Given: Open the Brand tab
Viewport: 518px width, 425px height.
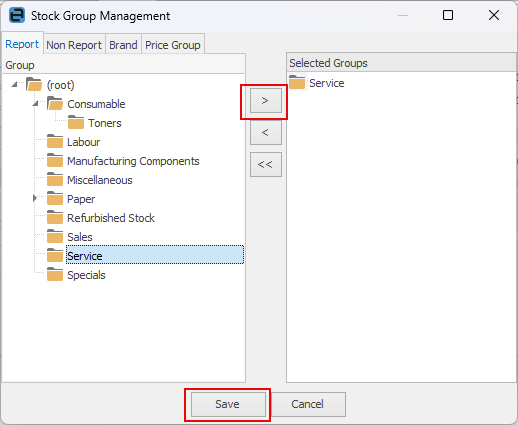Looking at the screenshot, I should click(x=123, y=45).
